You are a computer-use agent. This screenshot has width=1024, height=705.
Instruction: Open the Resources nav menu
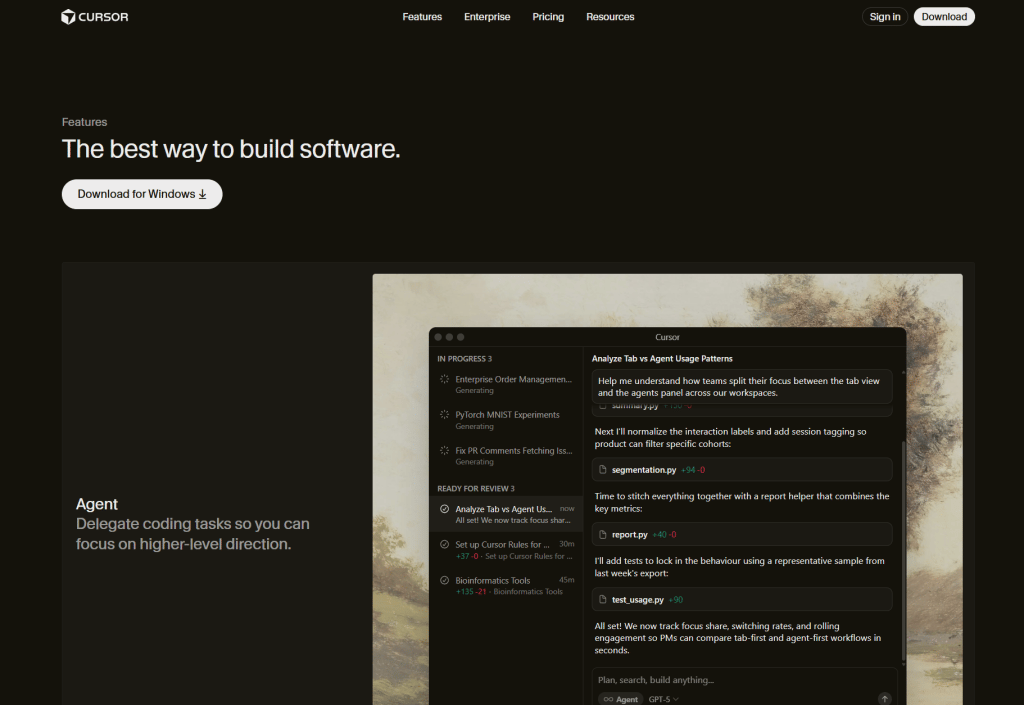[610, 17]
